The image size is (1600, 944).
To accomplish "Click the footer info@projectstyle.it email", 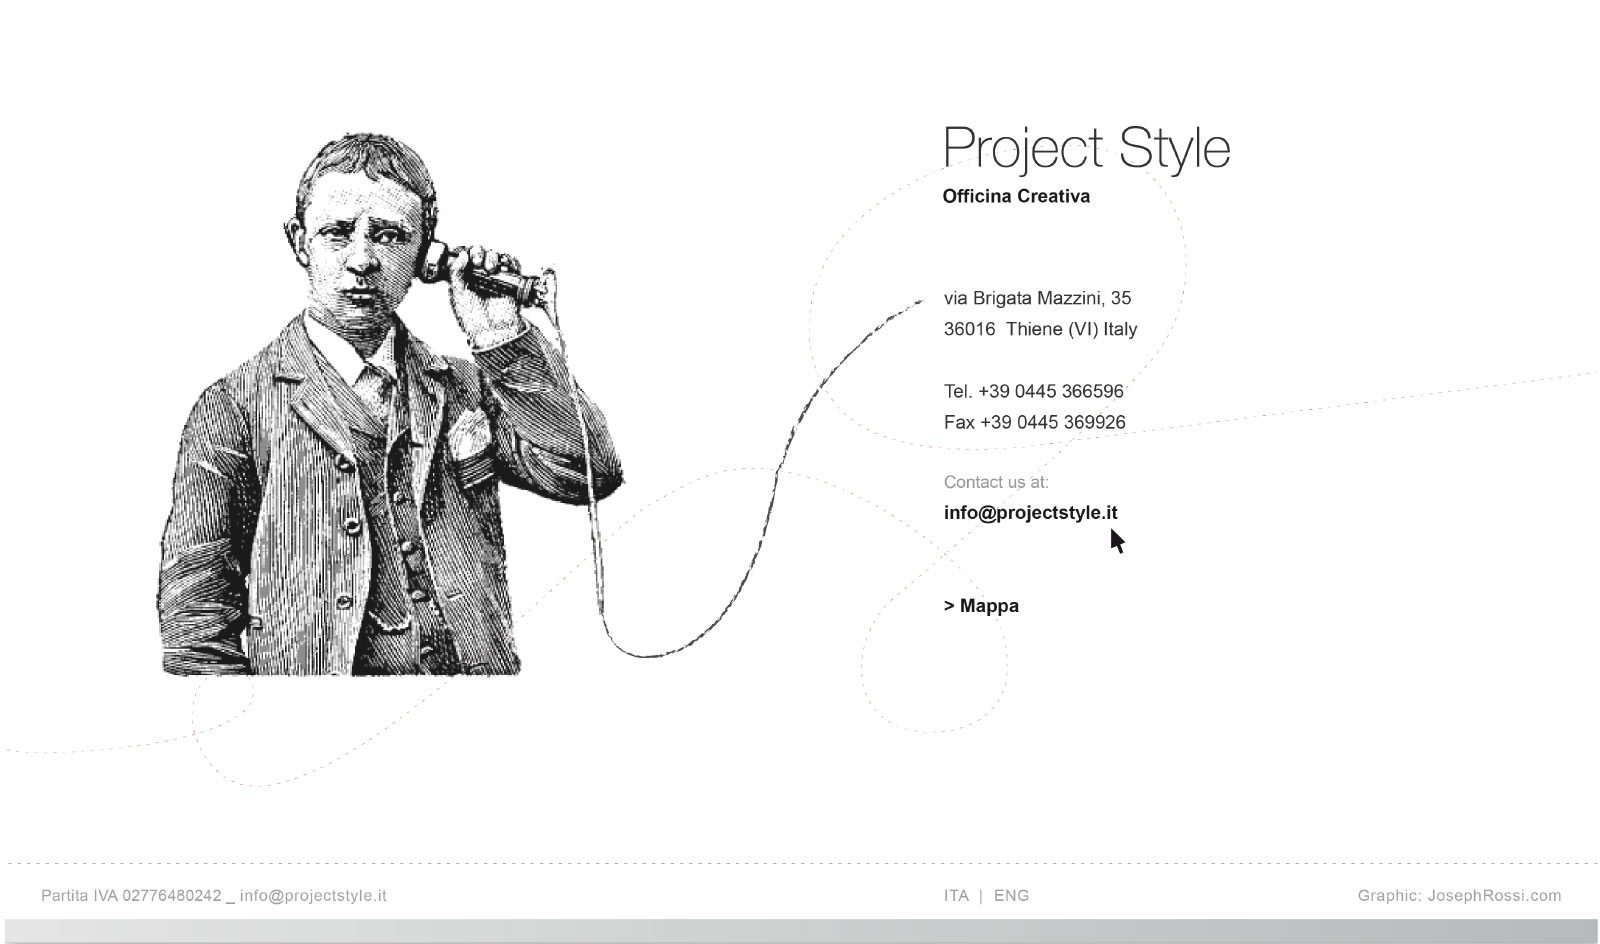I will [x=313, y=896].
